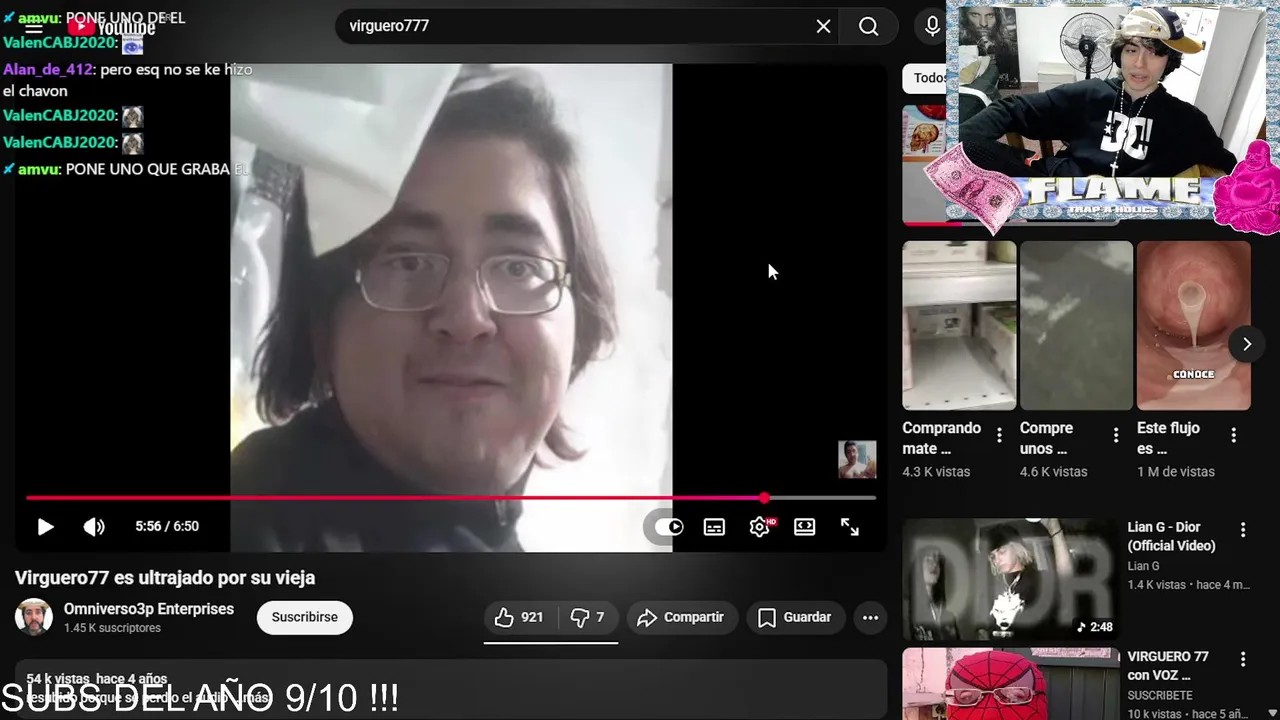The image size is (1280, 720).
Task: Open the Este flujo es short thumbnail
Action: pos(1193,325)
